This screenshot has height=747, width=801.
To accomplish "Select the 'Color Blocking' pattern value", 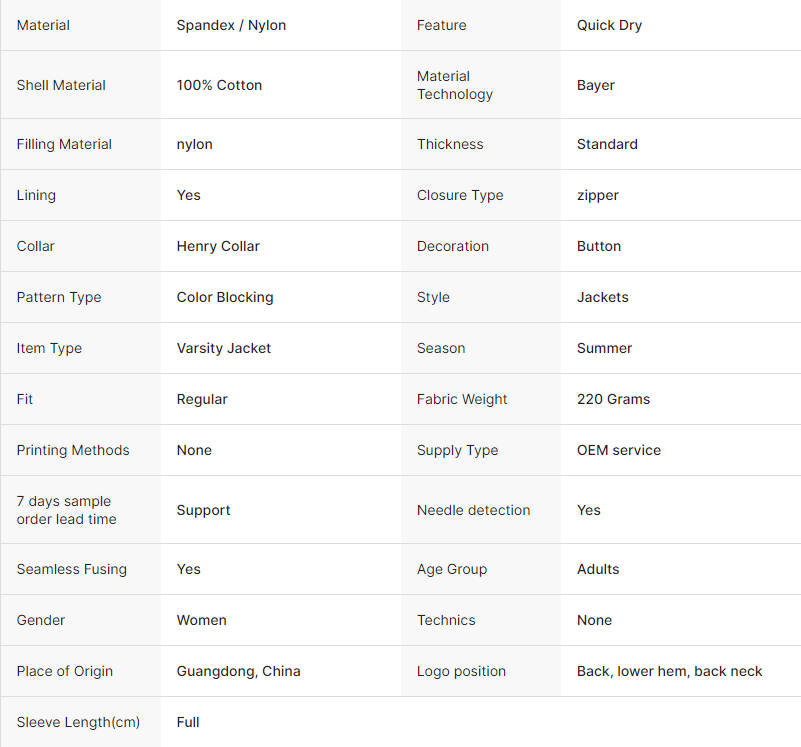I will (225, 297).
